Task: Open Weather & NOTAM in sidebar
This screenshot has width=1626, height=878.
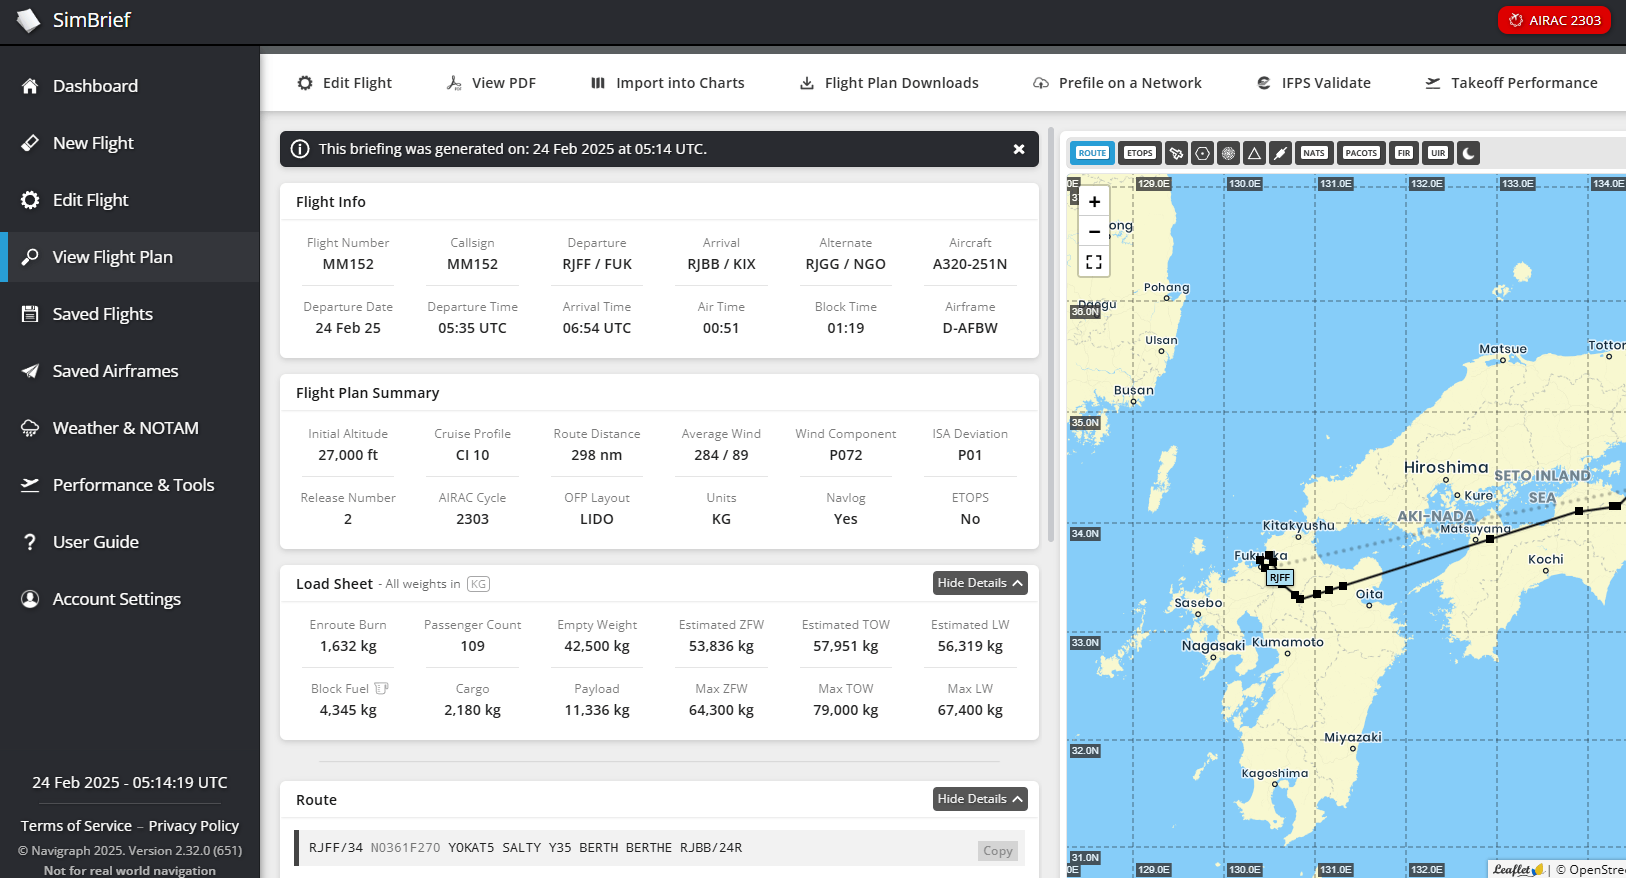Action: pos(130,428)
